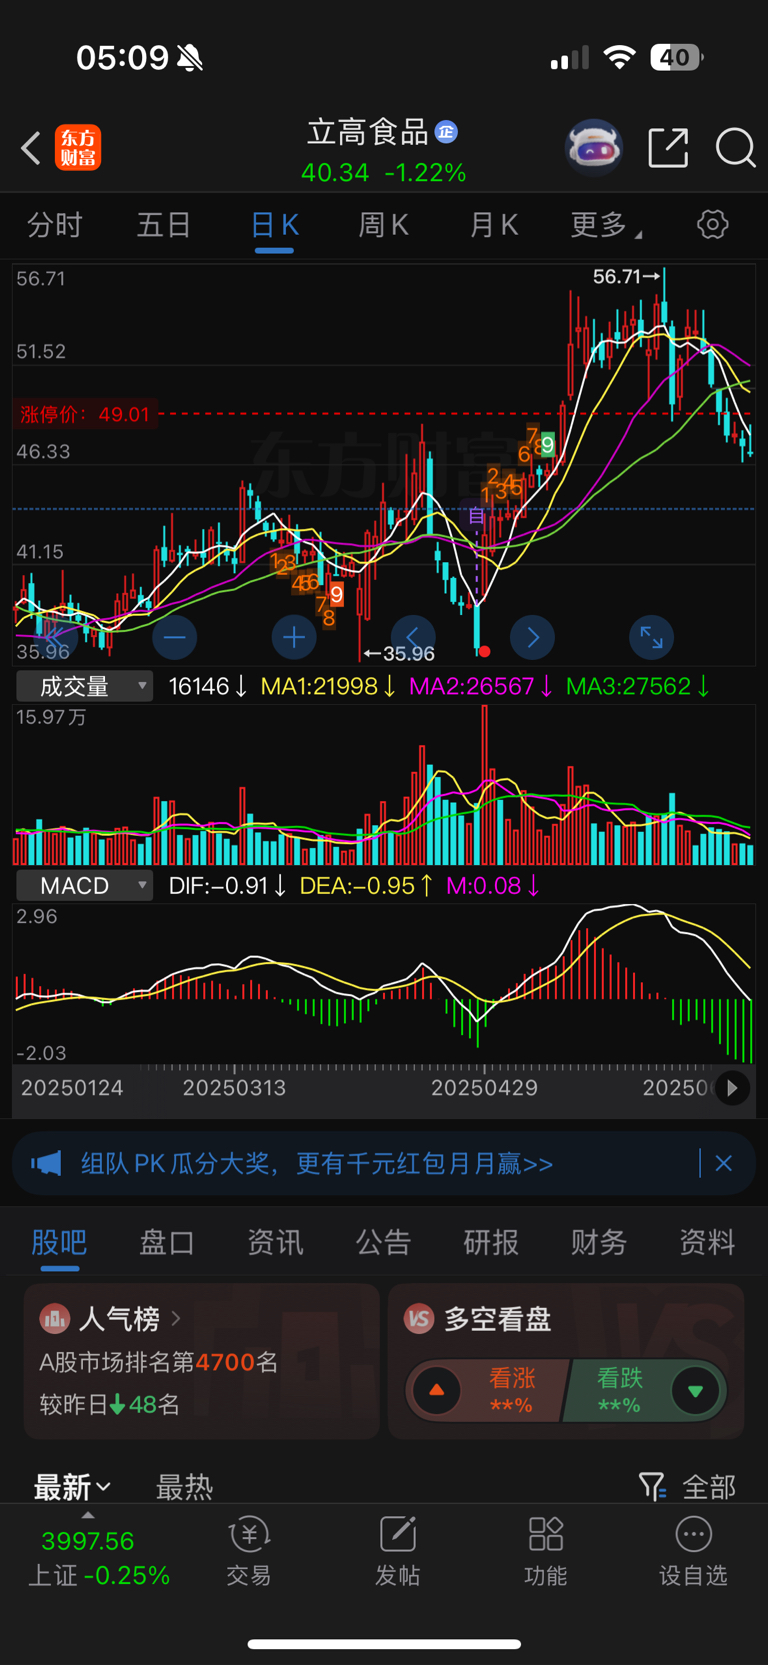Tap 立高食品 stock title
769x1665 pixels.
(x=368, y=132)
